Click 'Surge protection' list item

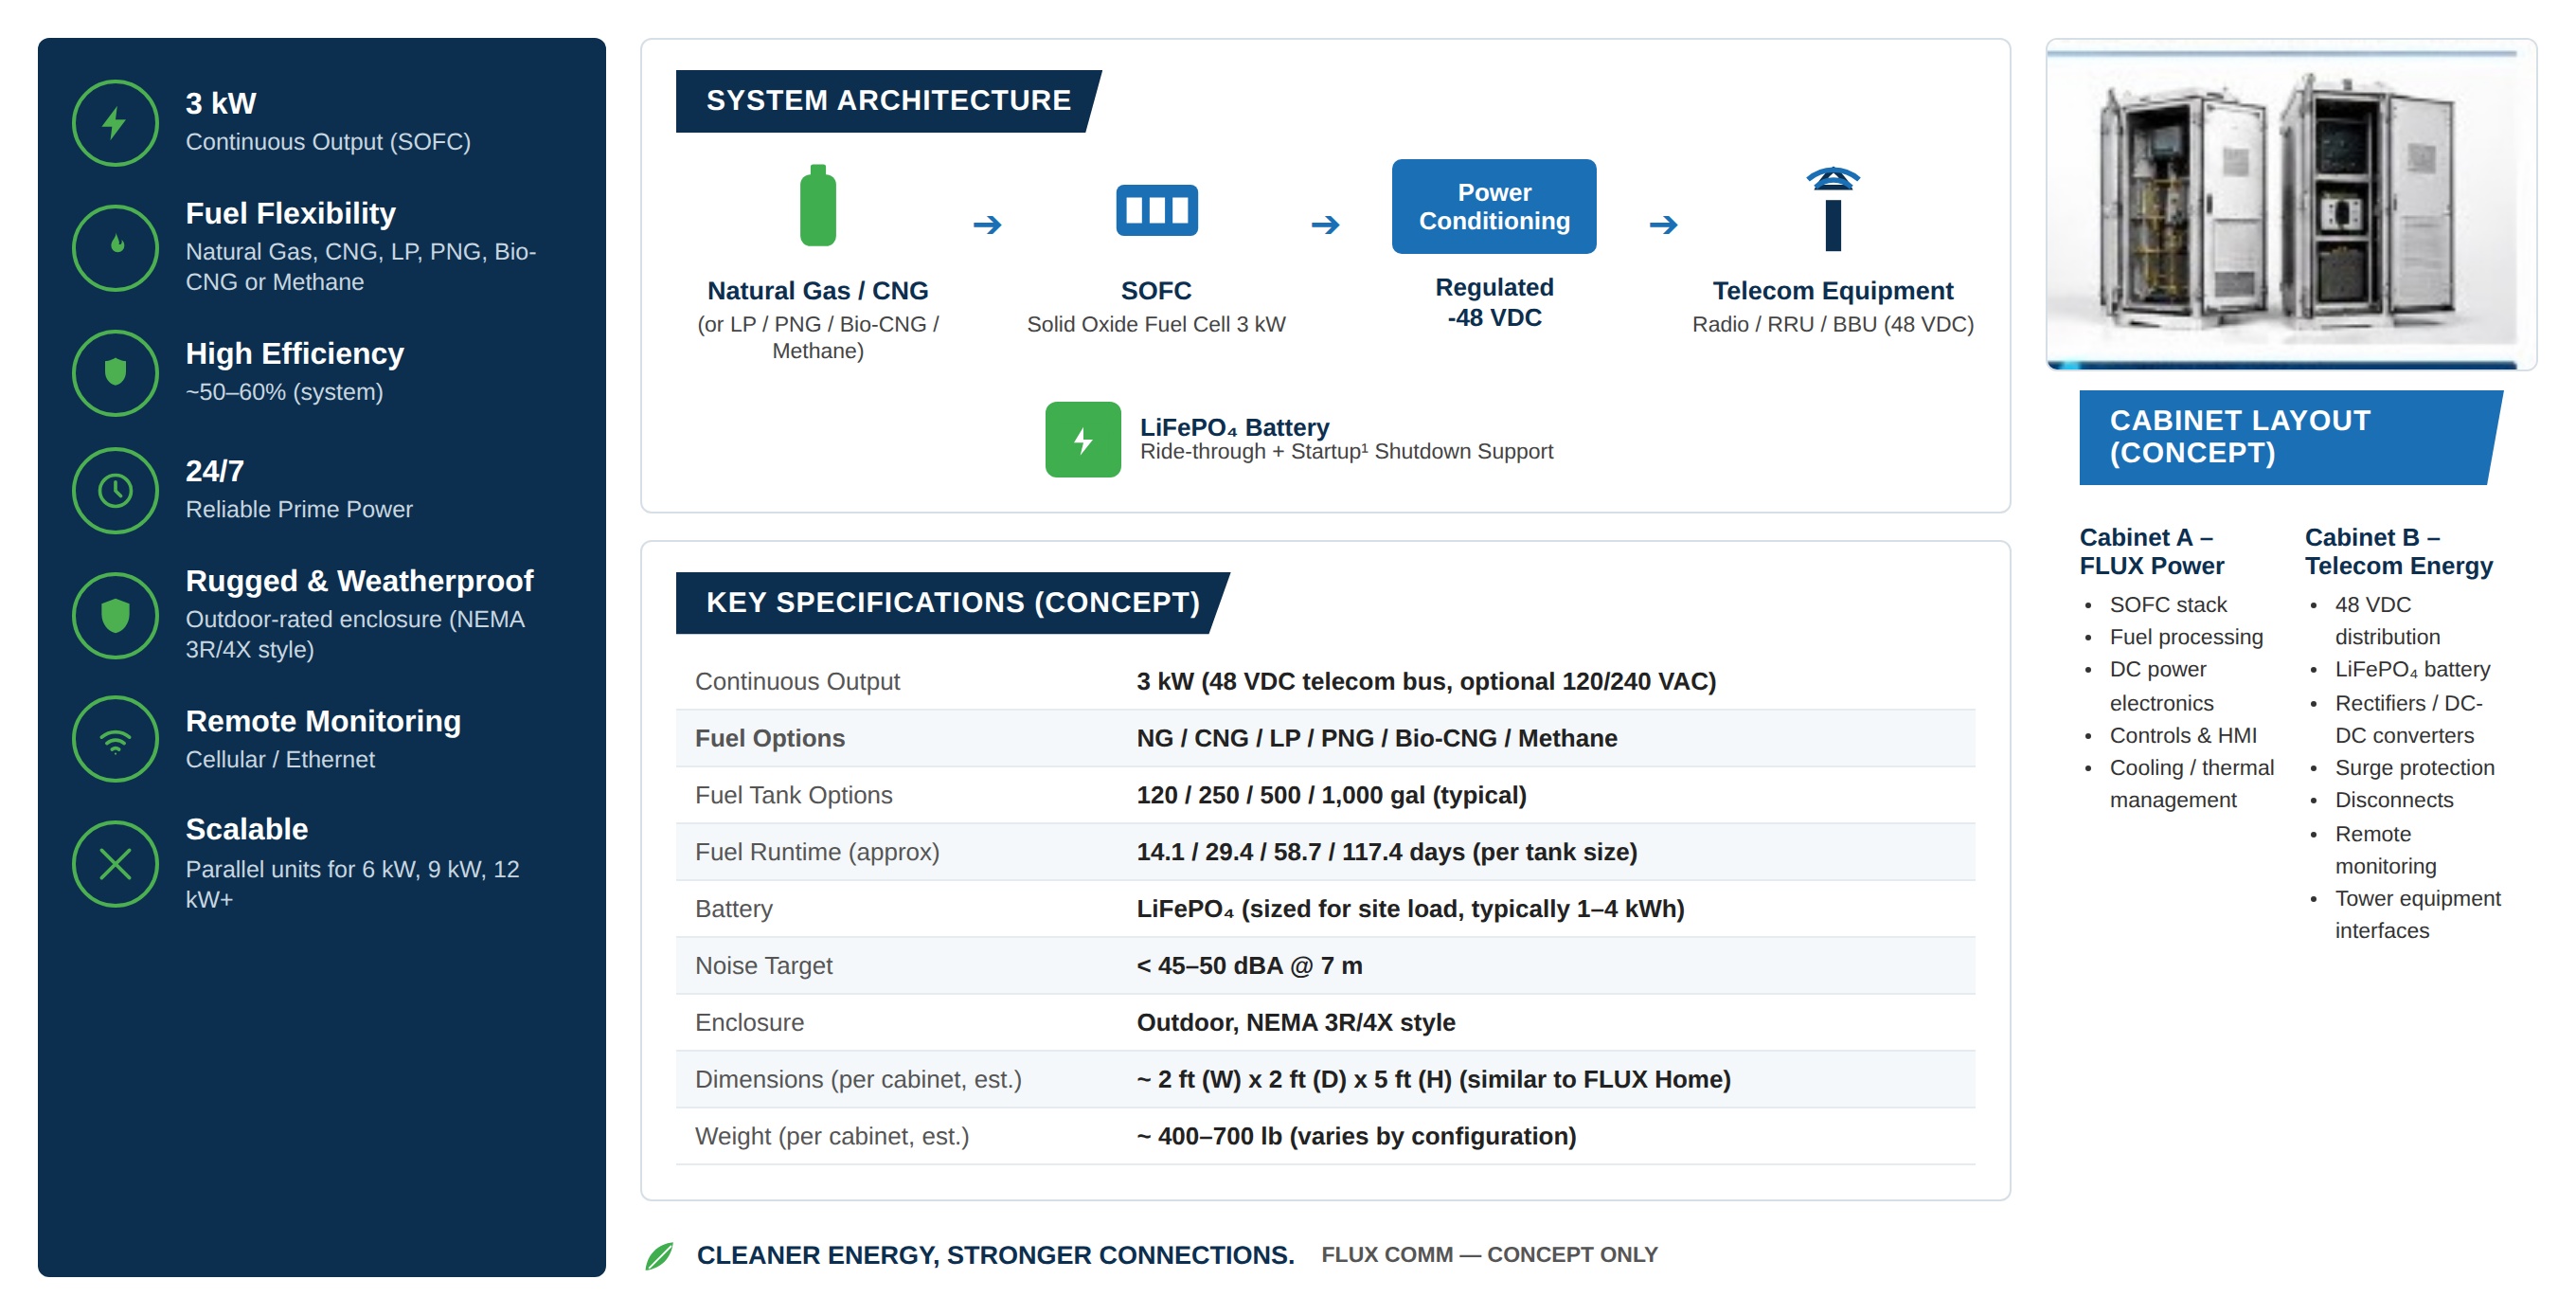[2414, 768]
